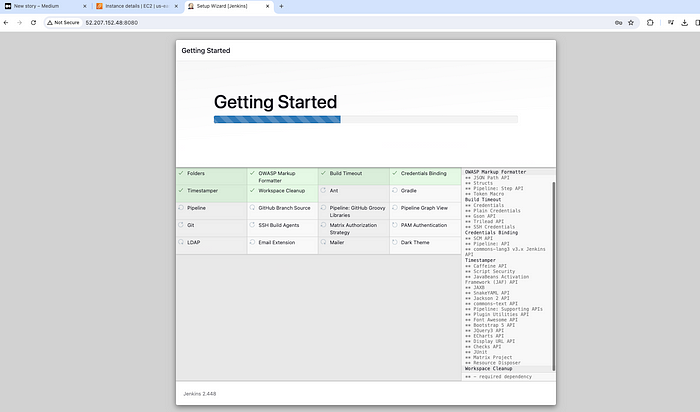Click the browser back arrow
This screenshot has height=412, width=700.
click(x=6, y=22)
